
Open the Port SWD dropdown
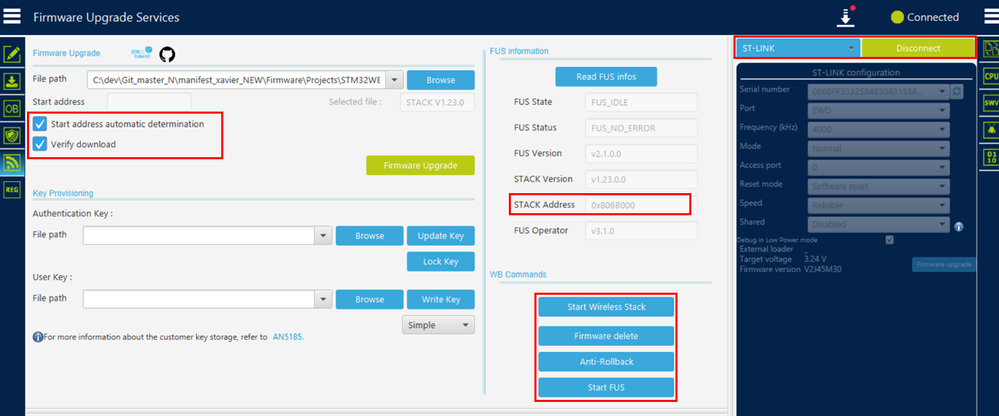(879, 111)
